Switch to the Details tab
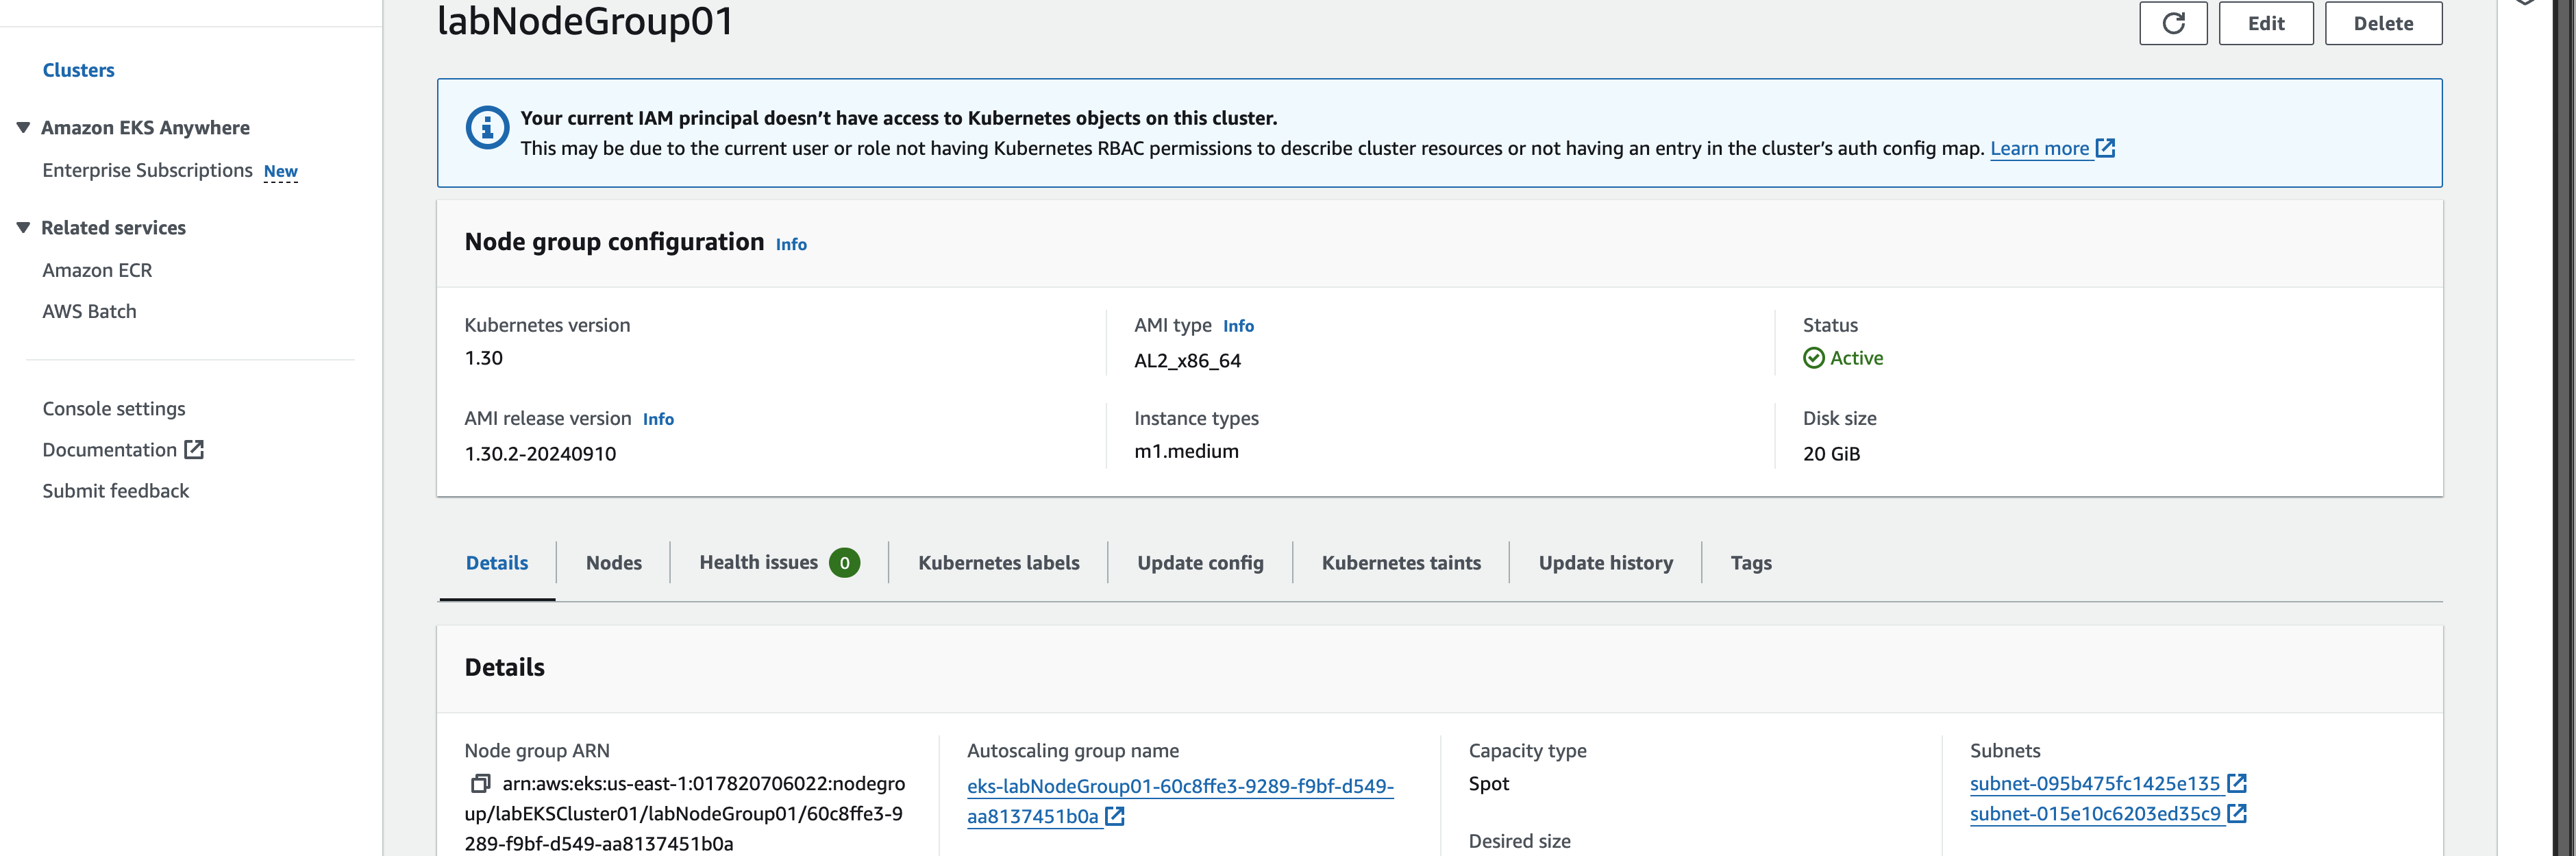Viewport: 2576px width, 856px height. [497, 563]
